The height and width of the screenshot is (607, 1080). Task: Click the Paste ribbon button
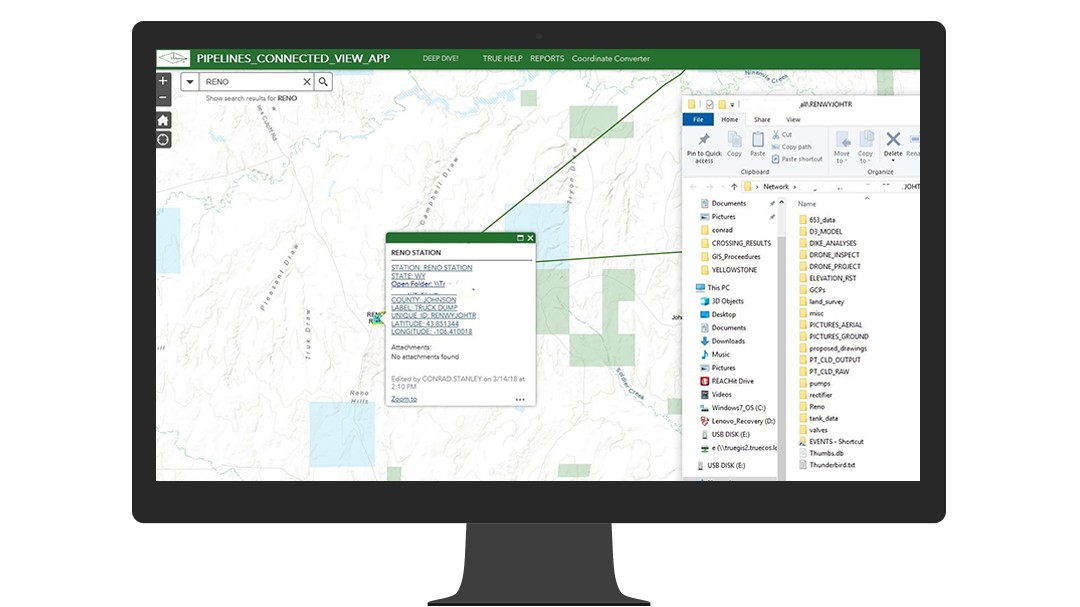pyautogui.click(x=758, y=145)
